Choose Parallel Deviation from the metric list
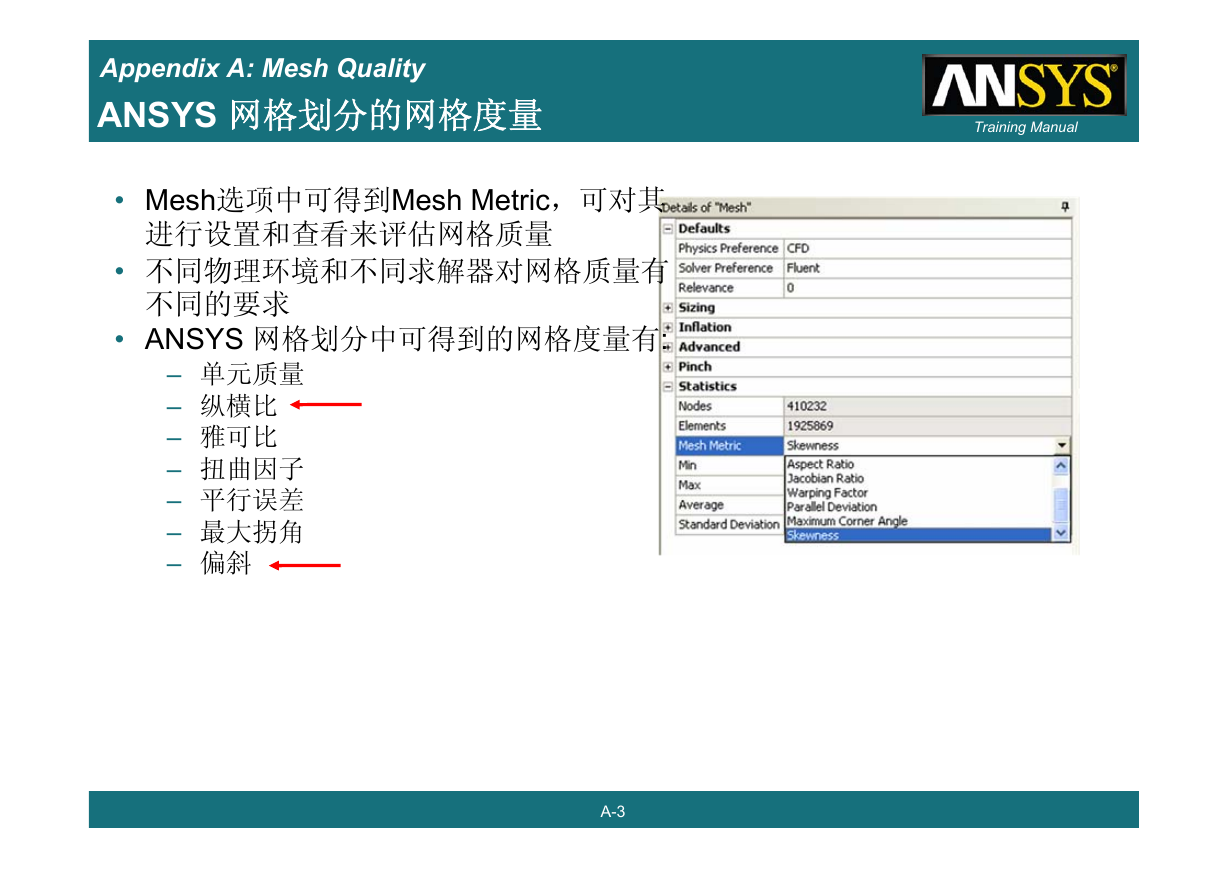The image size is (1228, 869). 831,507
